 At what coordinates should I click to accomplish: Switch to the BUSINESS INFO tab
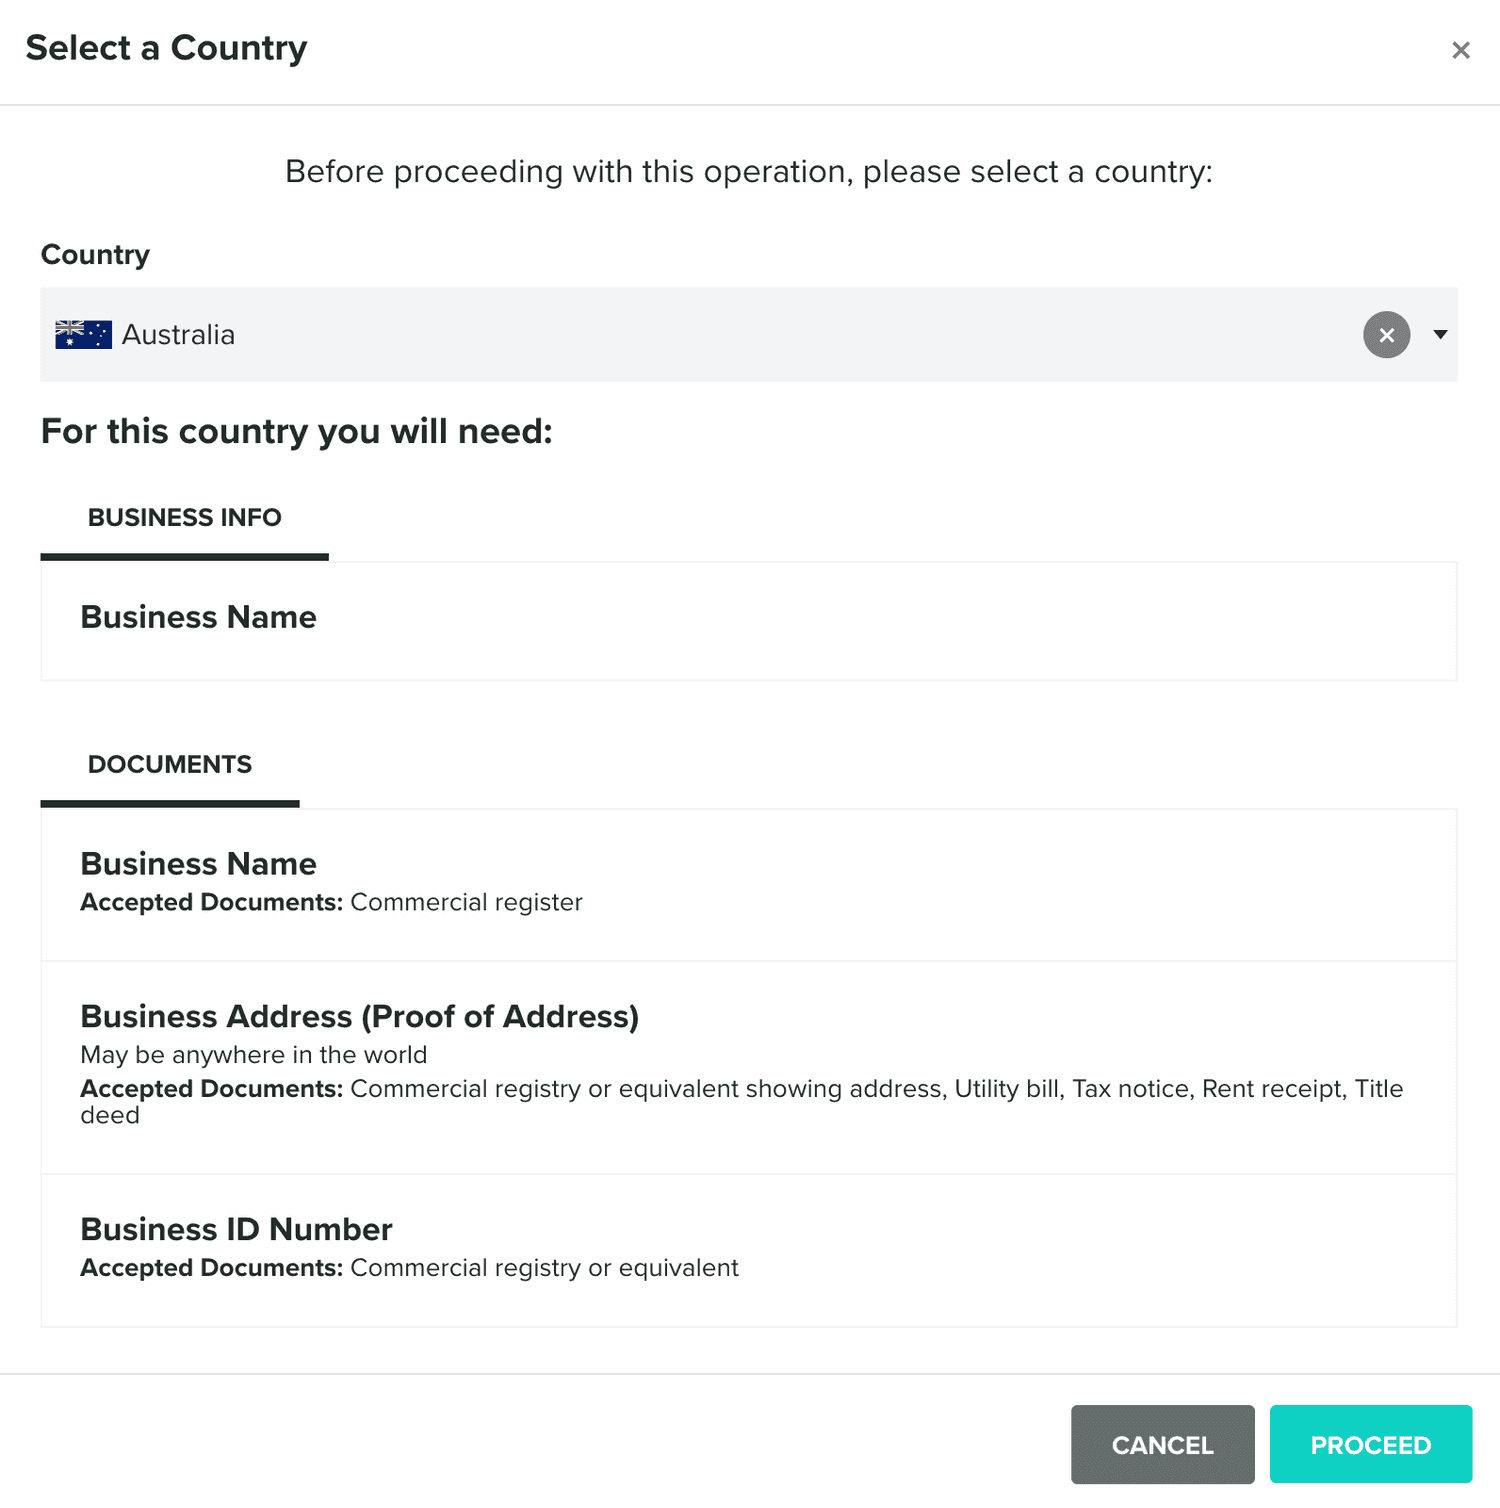185,518
